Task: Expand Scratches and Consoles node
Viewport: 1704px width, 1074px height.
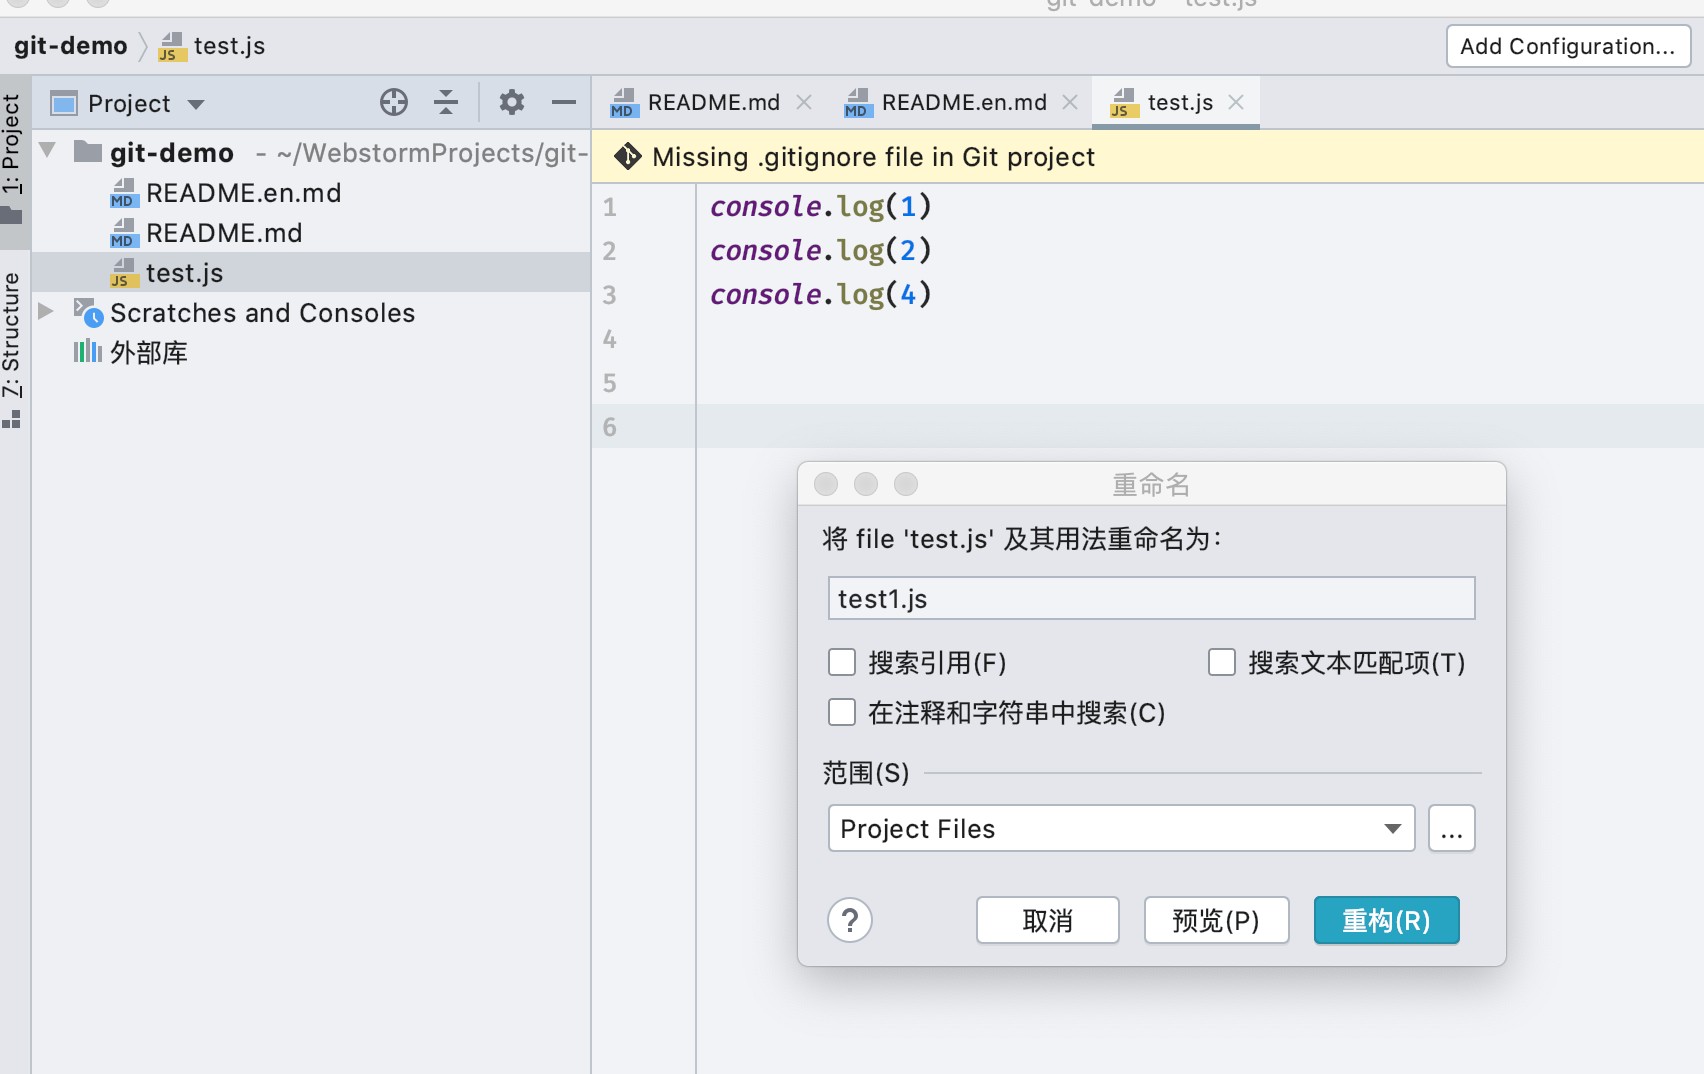Action: [46, 312]
